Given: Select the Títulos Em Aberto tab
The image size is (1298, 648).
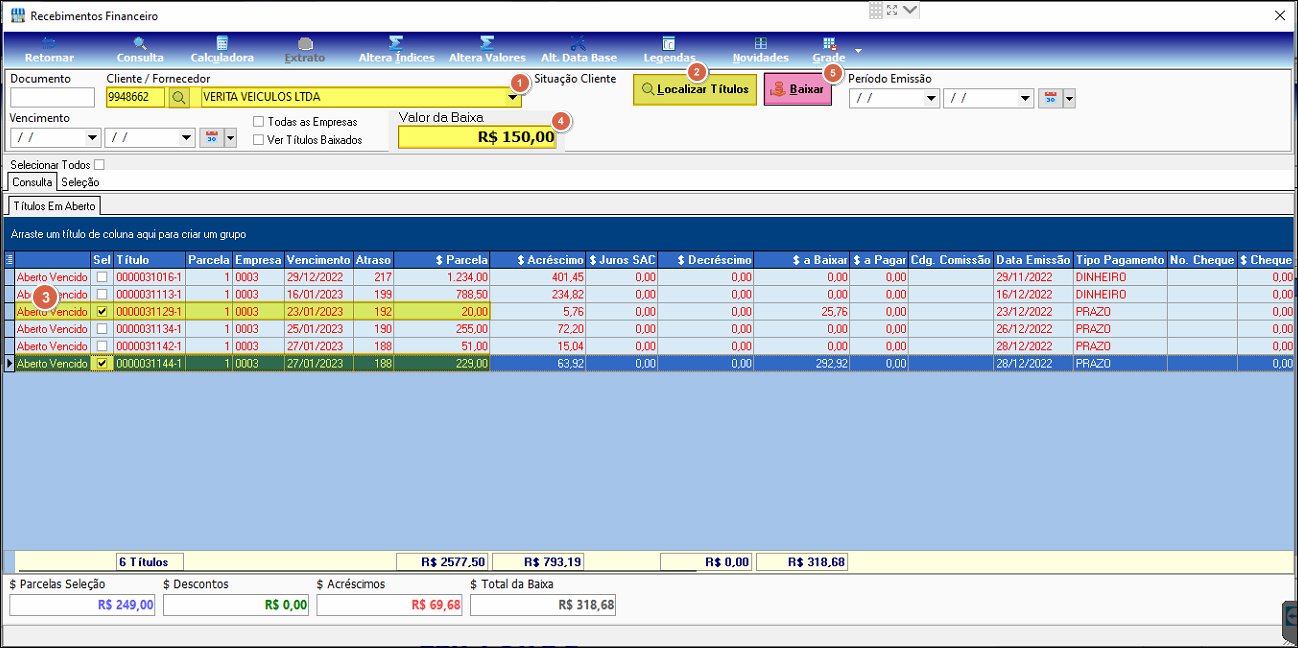Looking at the screenshot, I should [x=55, y=206].
